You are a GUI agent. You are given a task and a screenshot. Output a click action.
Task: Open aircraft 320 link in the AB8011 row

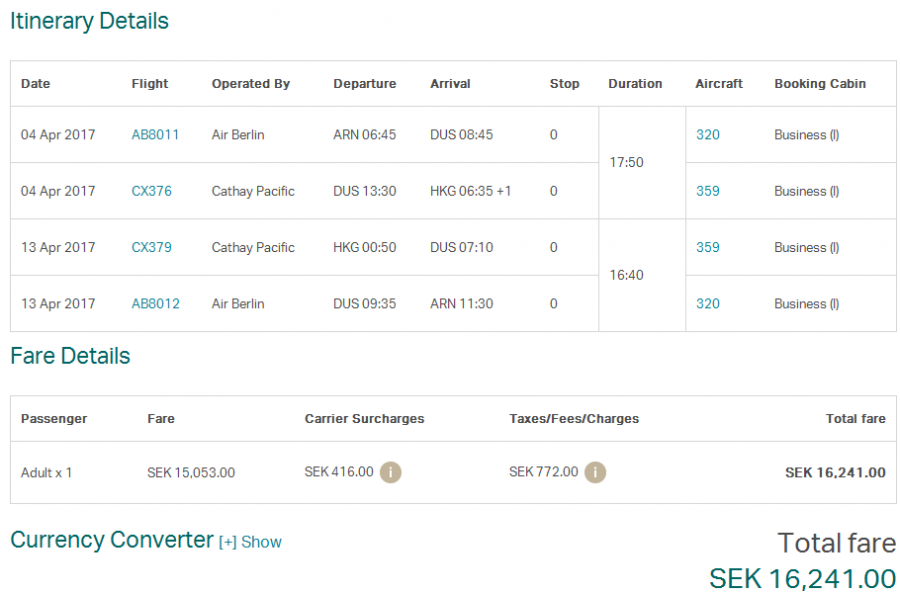[x=707, y=135]
